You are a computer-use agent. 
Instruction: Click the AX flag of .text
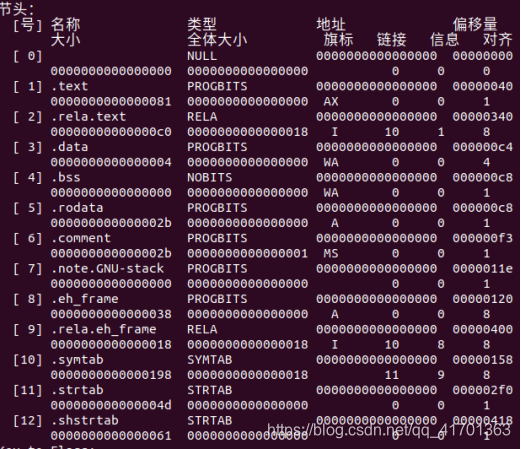click(331, 102)
